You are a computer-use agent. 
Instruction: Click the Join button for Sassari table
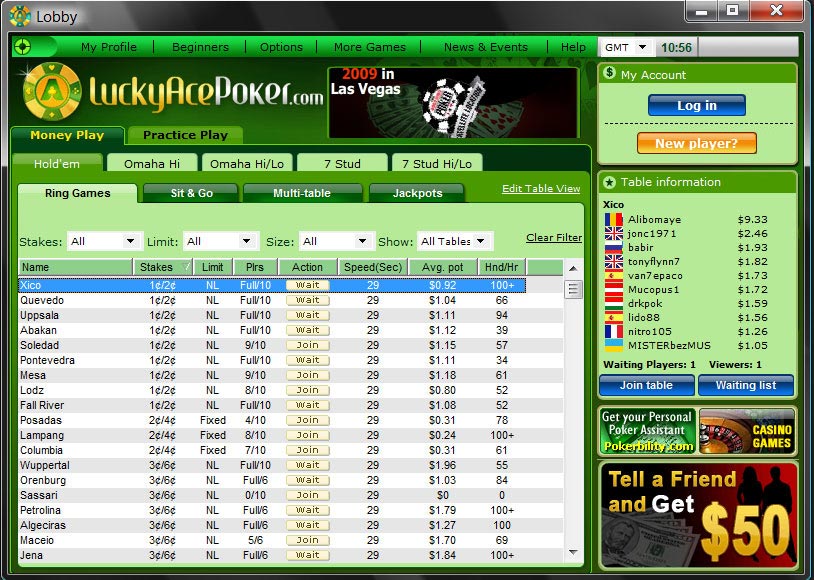pyautogui.click(x=307, y=495)
